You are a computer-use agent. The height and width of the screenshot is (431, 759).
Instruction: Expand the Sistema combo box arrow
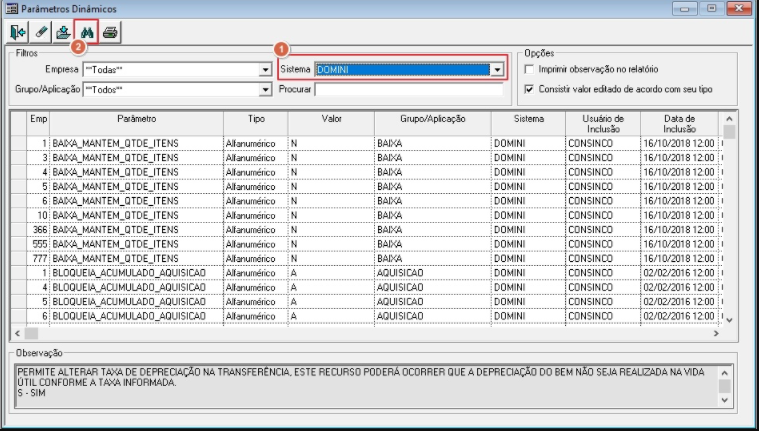coord(497,70)
